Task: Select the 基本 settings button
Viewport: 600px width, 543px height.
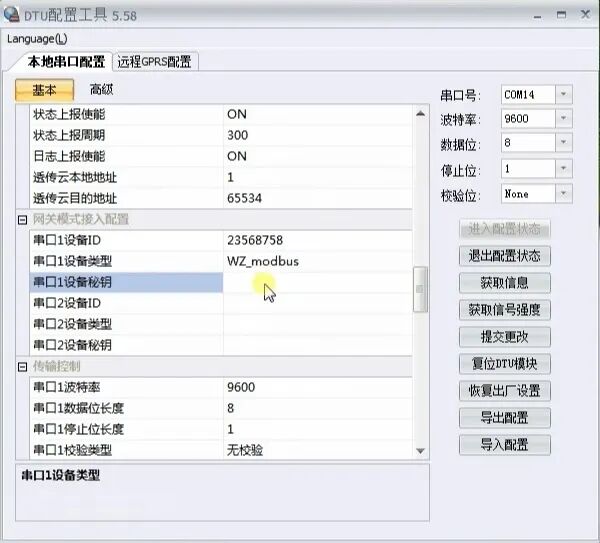Action: pos(44,90)
